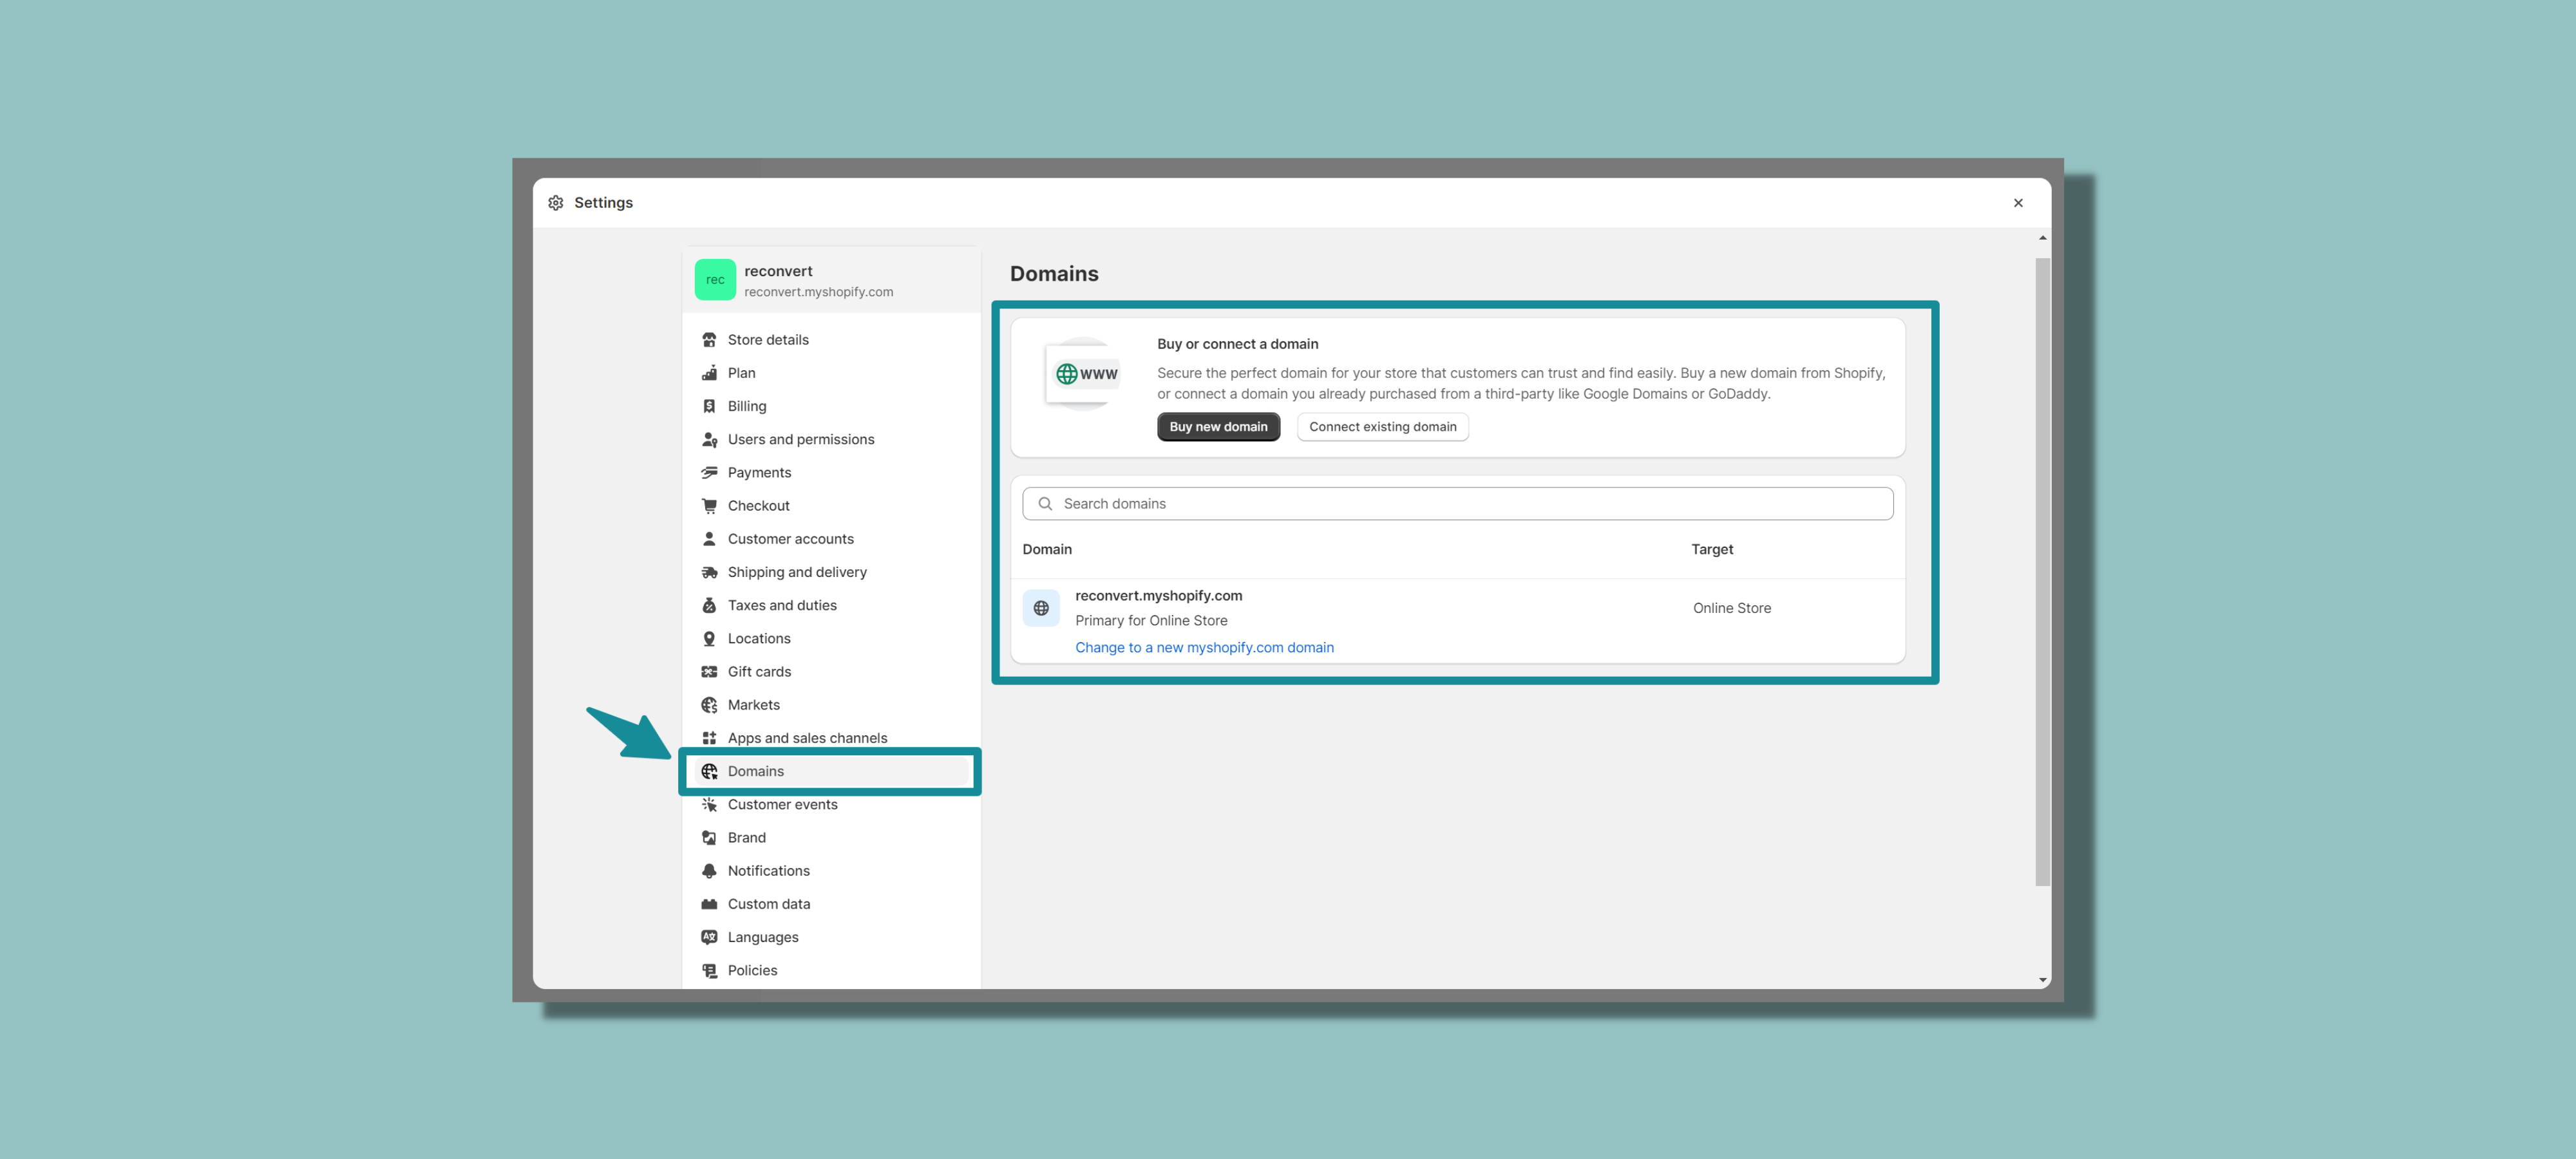
Task: Open the Markets settings section
Action: [753, 705]
